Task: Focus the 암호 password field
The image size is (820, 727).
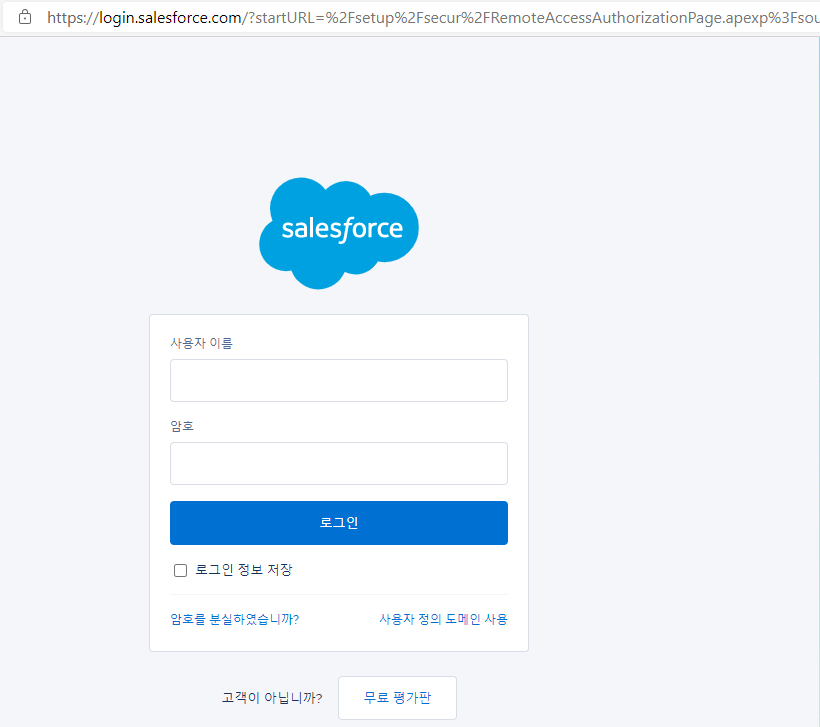Action: 339,463
